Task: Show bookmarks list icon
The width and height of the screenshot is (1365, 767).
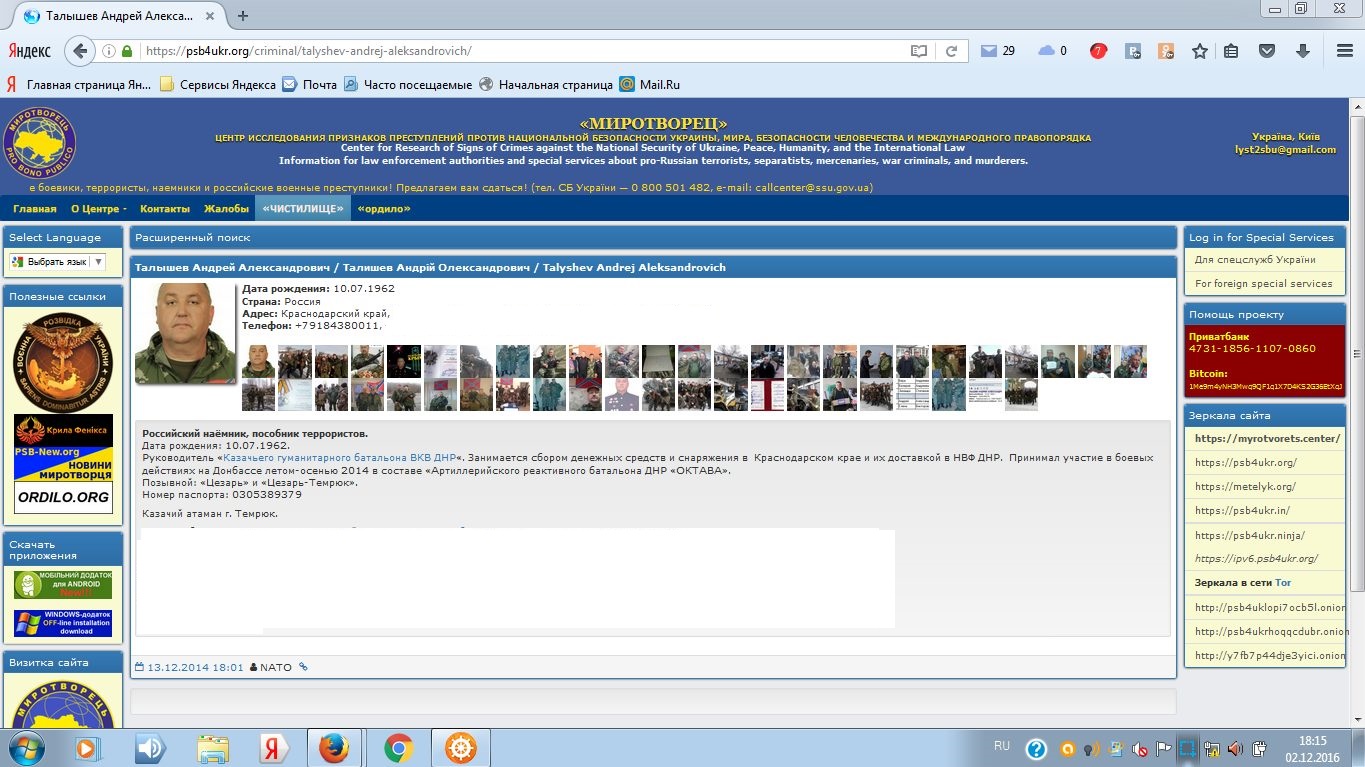Action: (1231, 51)
